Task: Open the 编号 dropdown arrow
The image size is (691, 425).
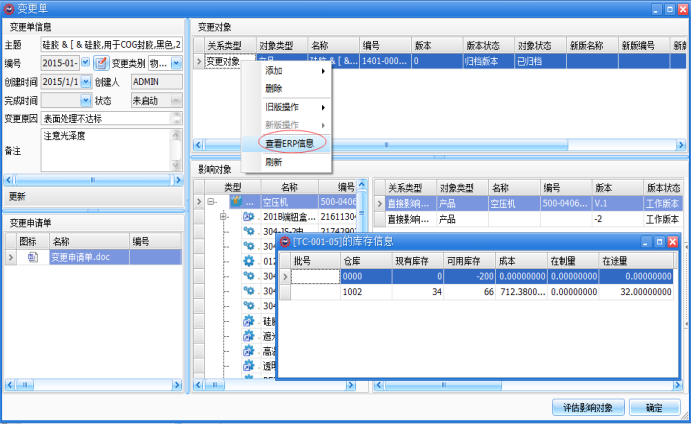Action: [86, 63]
